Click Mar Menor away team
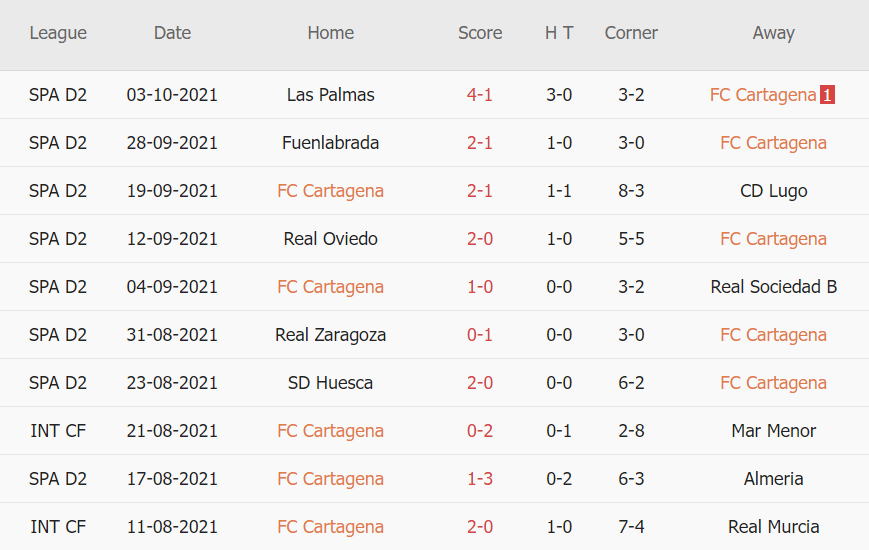This screenshot has width=869, height=550. [773, 431]
